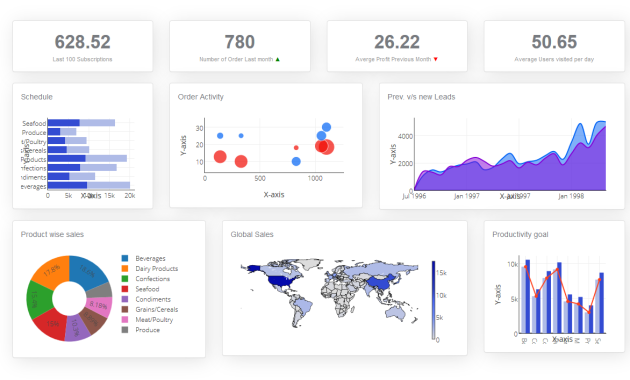This screenshot has width=630, height=380.
Task: Click Brazil on the Global Sales map
Action: [304, 306]
